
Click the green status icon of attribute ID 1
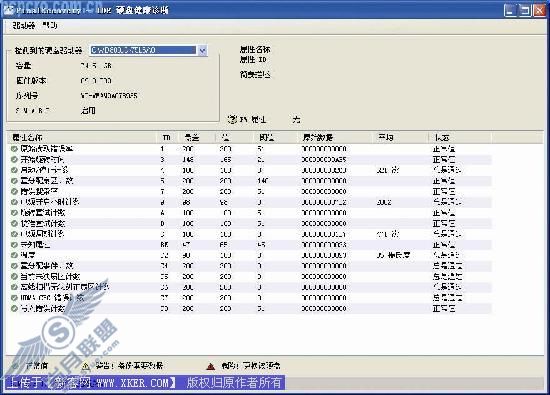[14, 149]
